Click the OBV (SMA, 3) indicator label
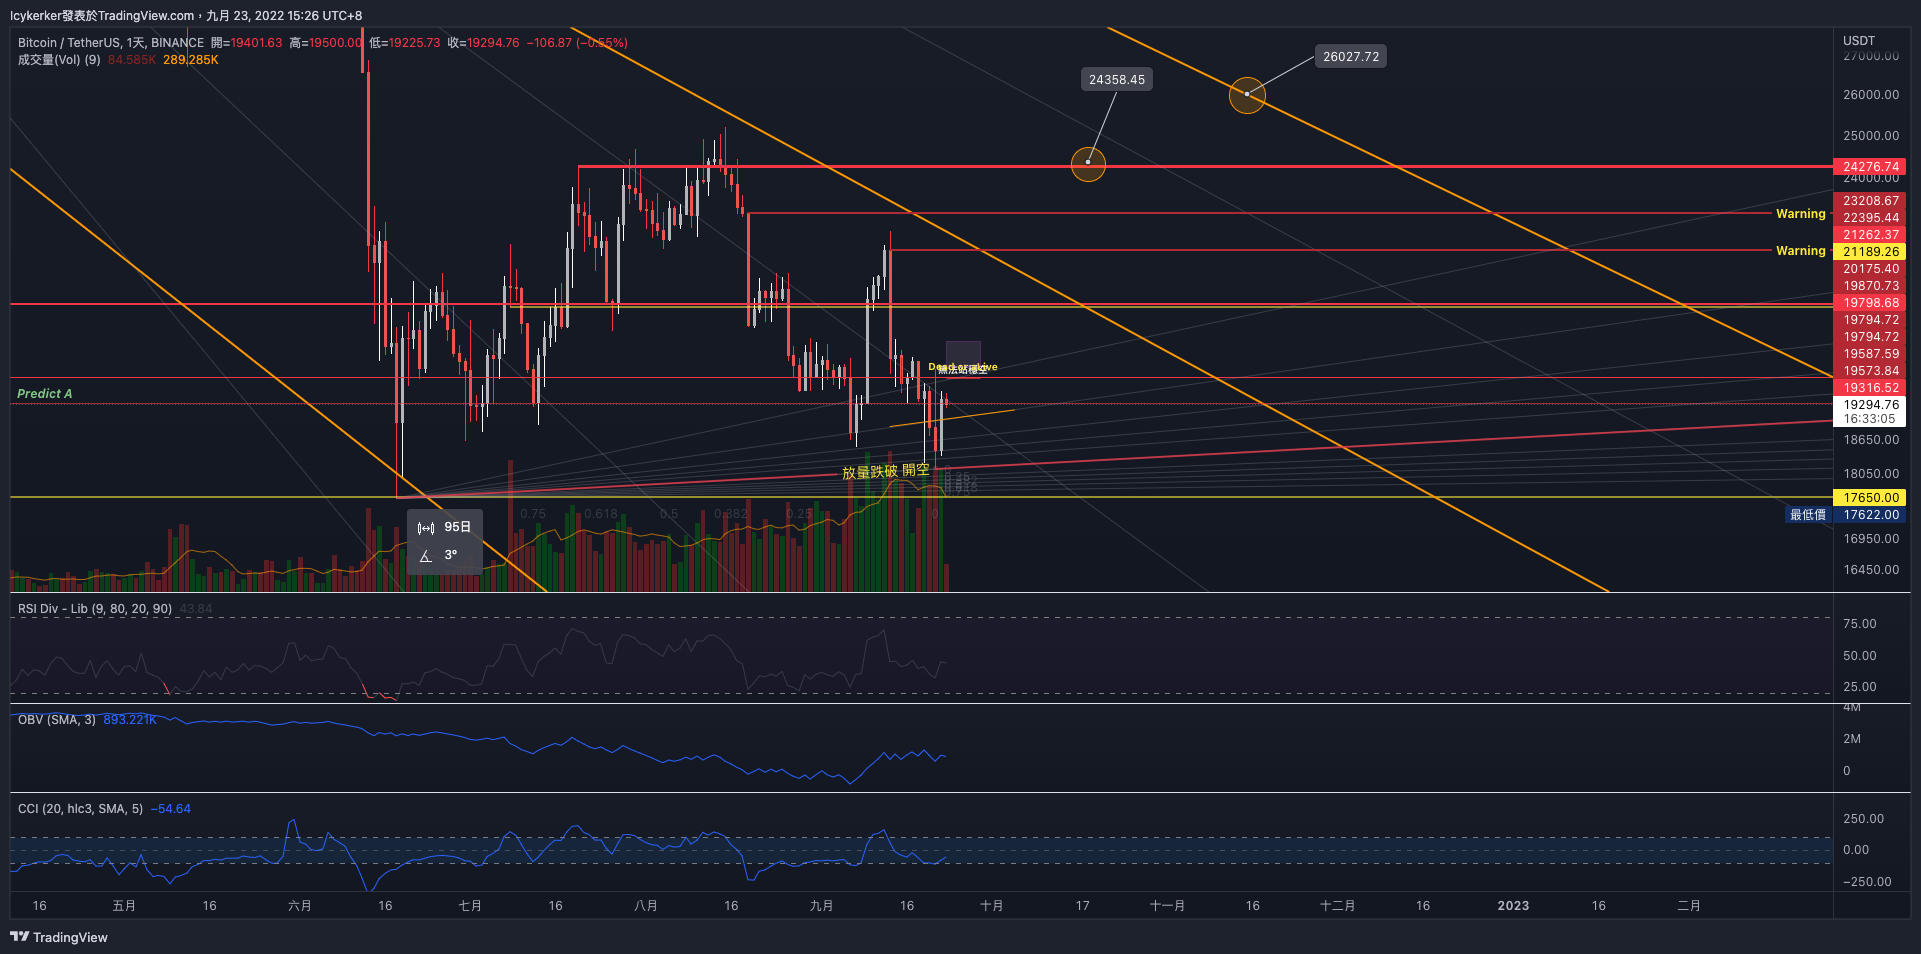 click(x=57, y=720)
